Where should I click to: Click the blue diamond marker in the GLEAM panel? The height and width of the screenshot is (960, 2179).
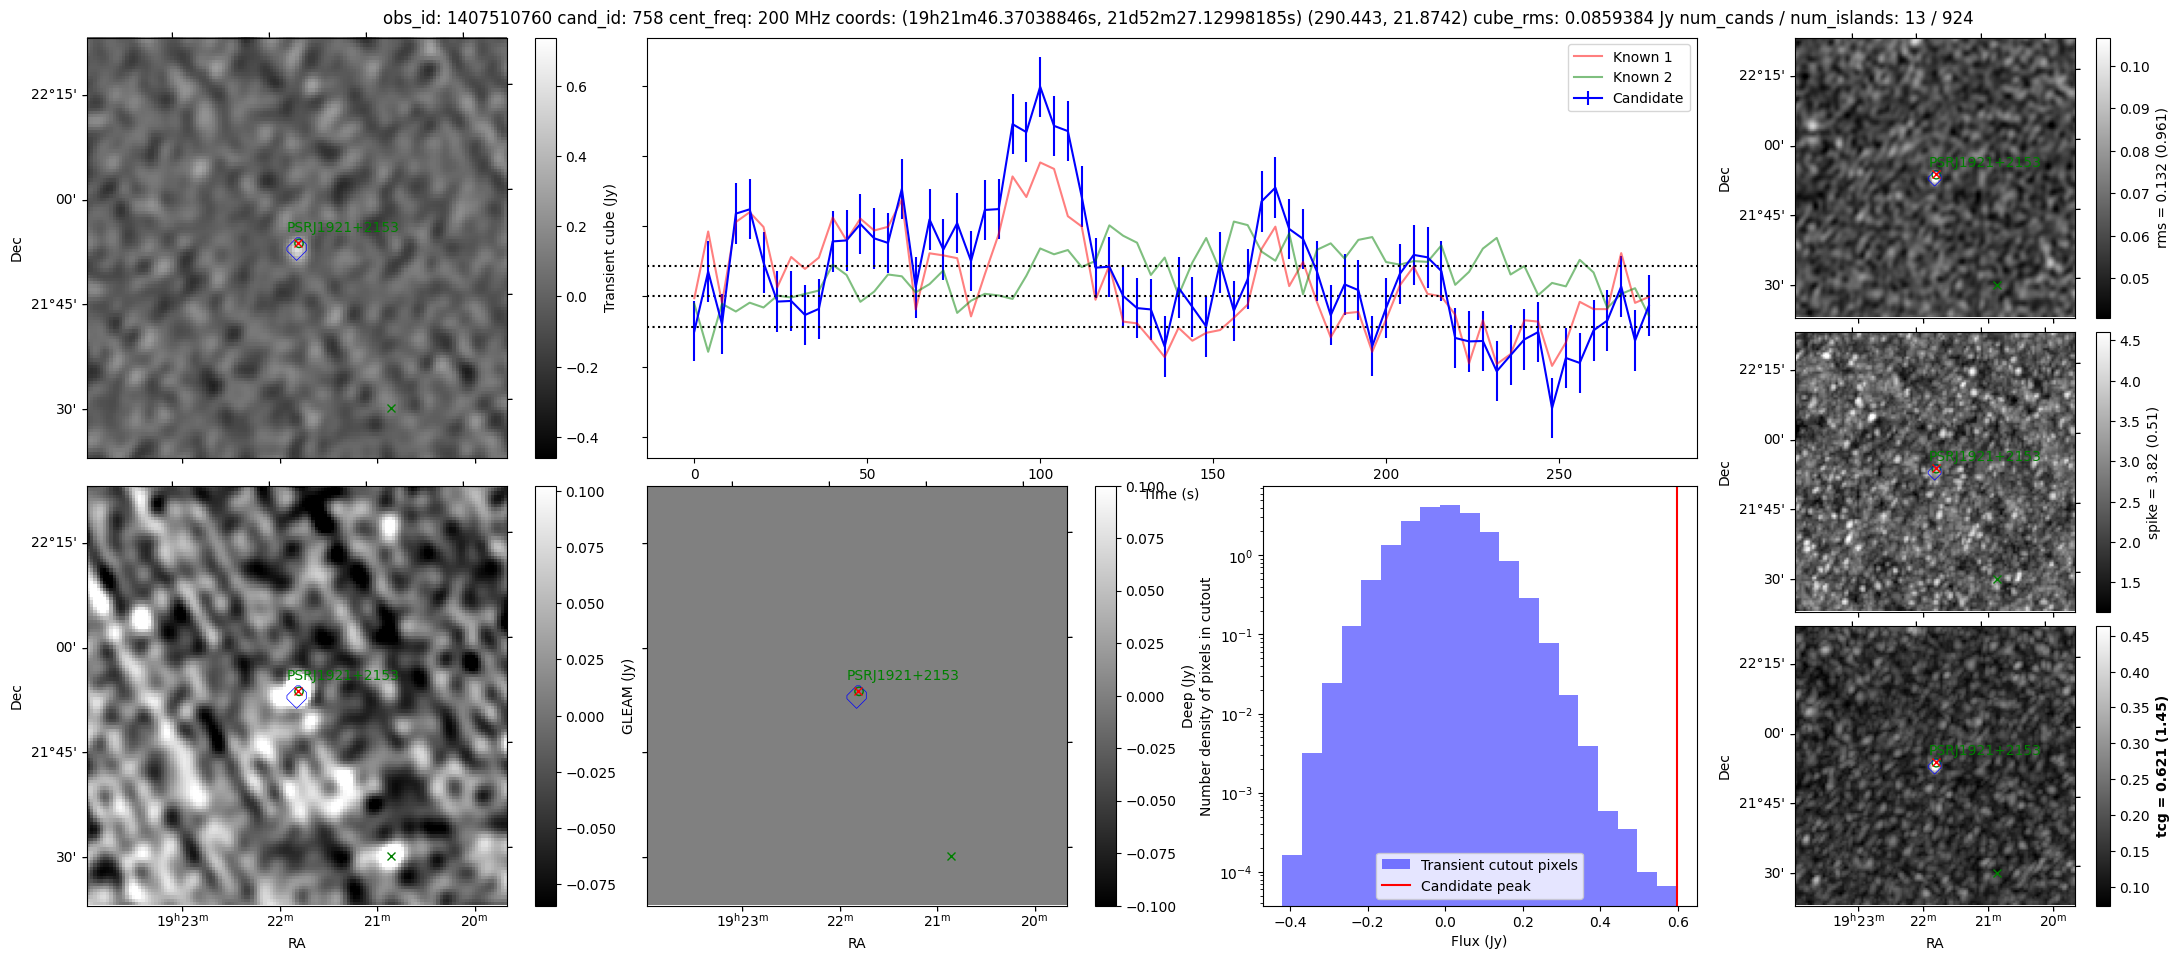(x=857, y=697)
